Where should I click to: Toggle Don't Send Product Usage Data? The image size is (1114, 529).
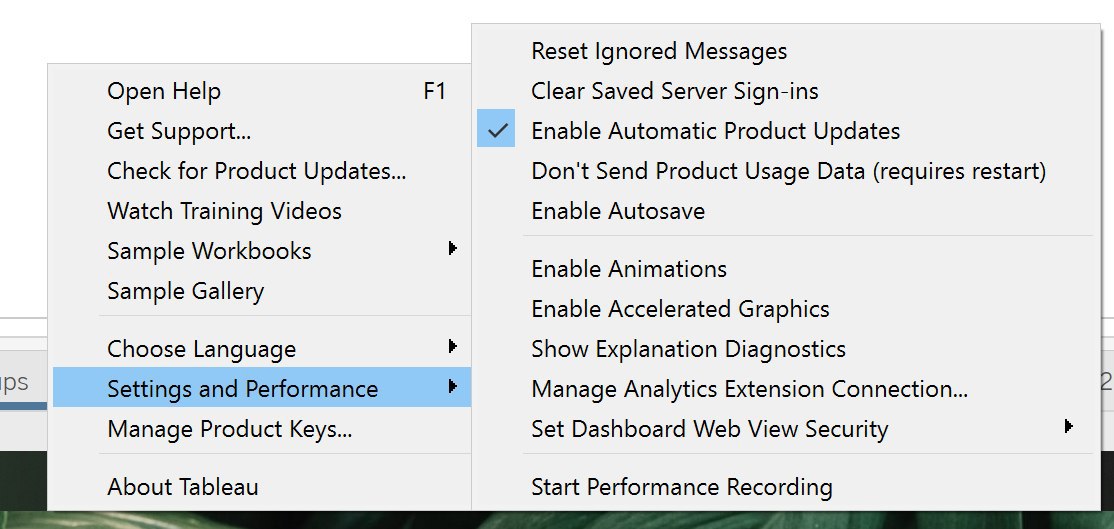786,170
